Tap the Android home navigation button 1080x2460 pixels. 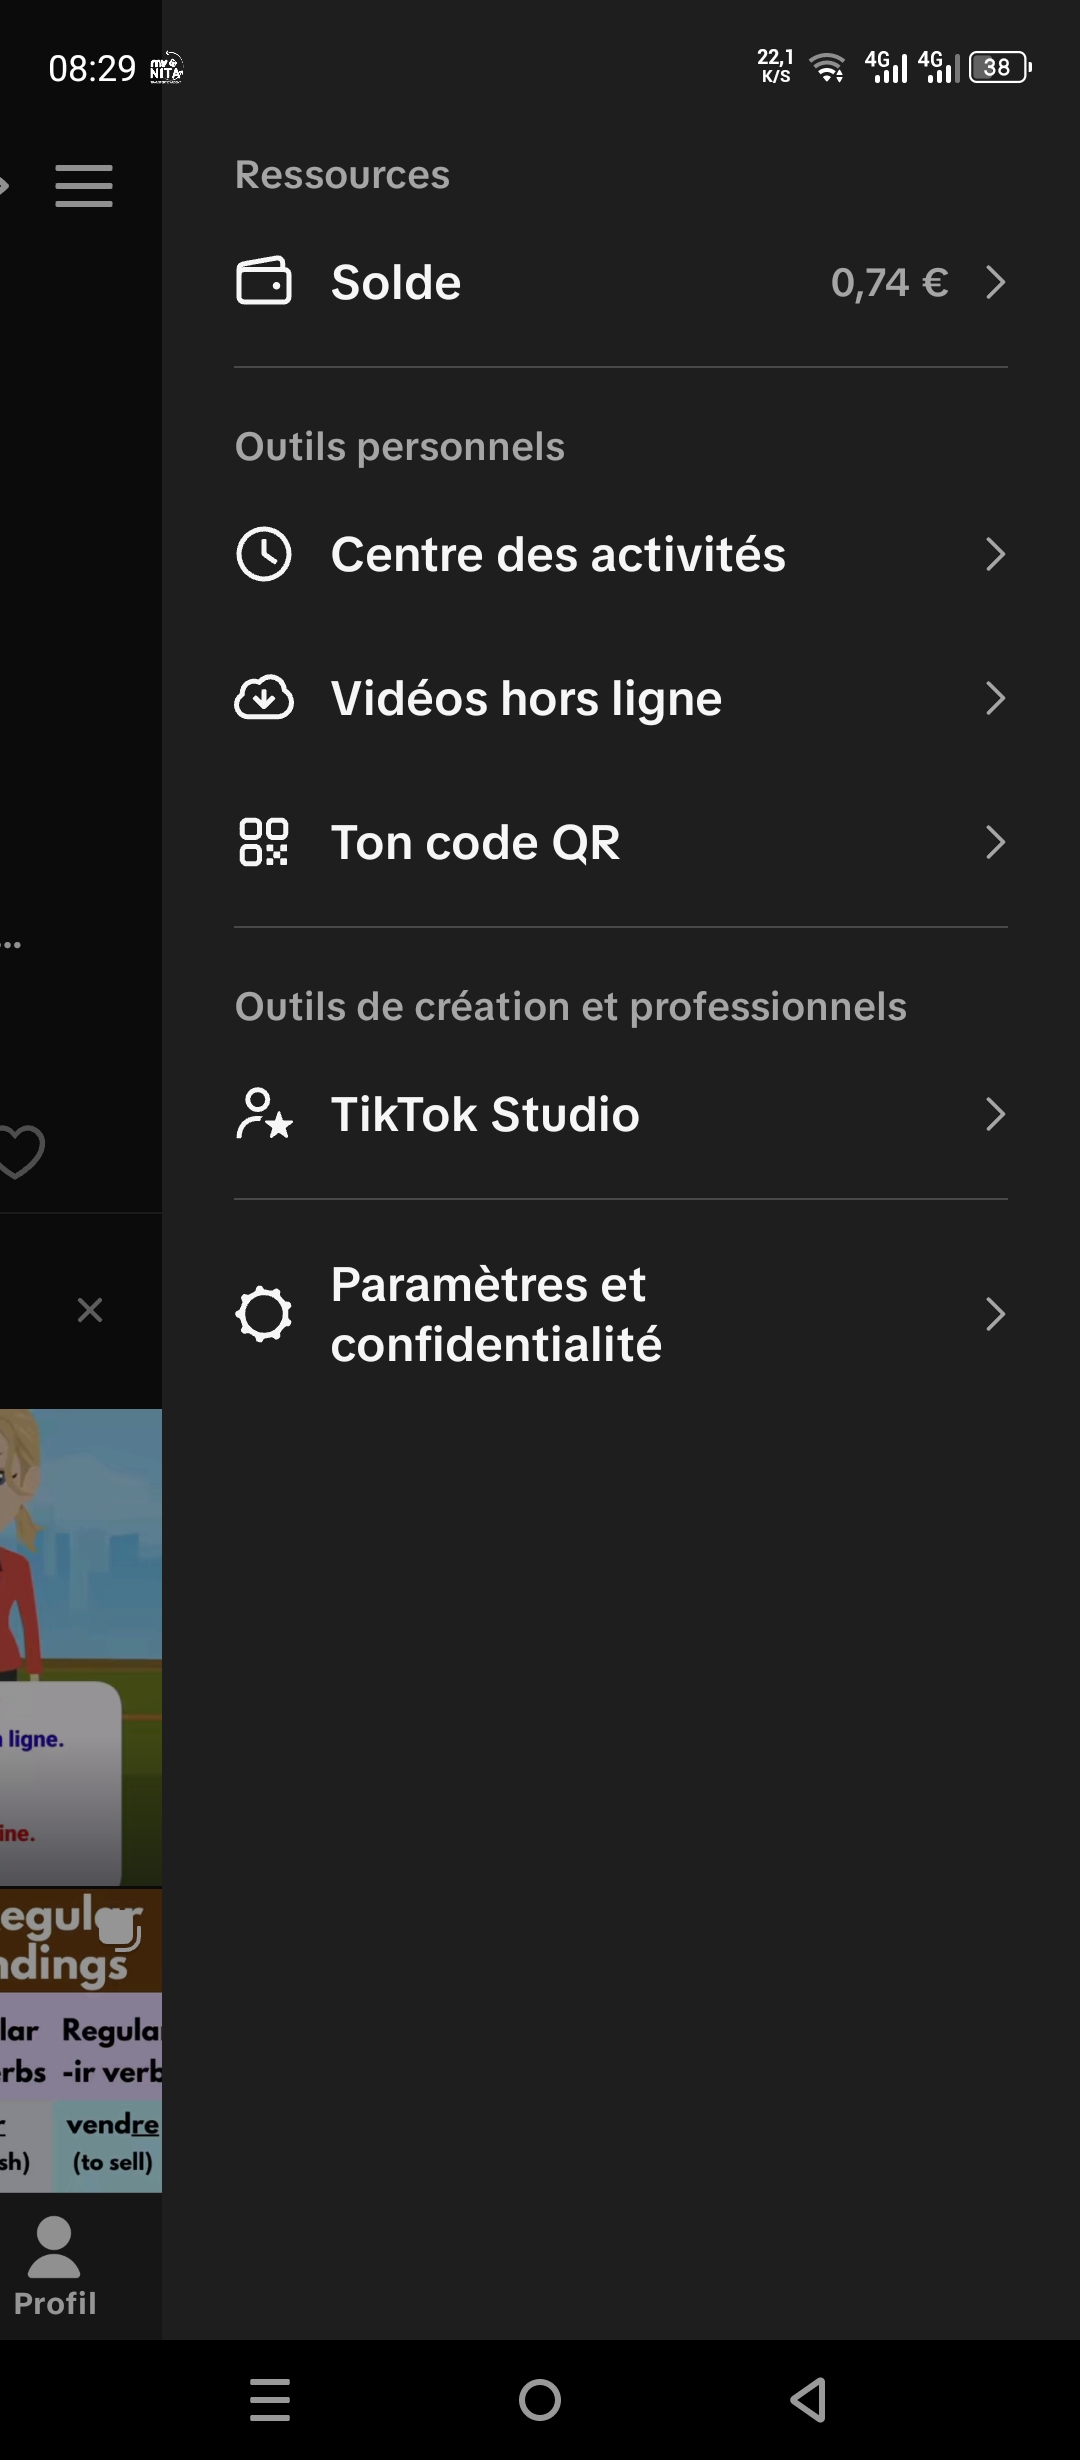540,2400
